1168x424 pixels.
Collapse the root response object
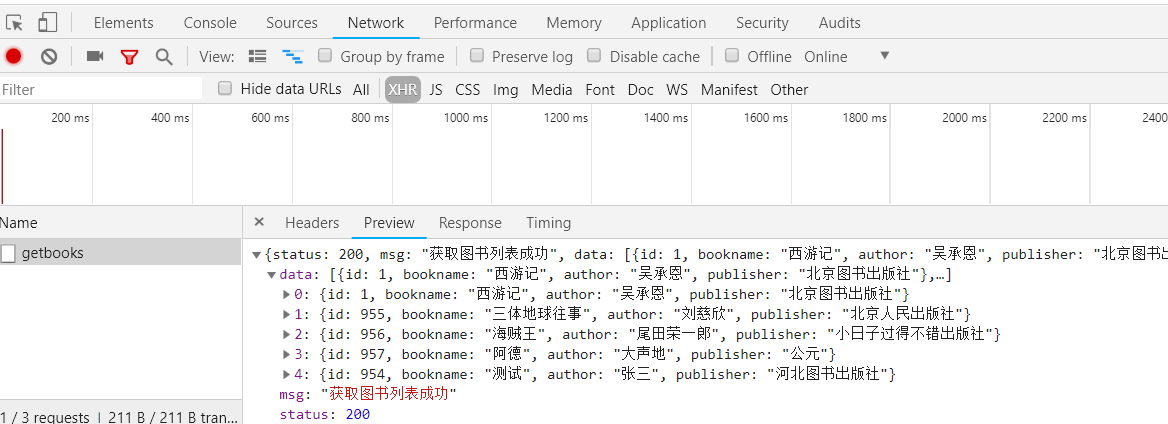coord(256,255)
